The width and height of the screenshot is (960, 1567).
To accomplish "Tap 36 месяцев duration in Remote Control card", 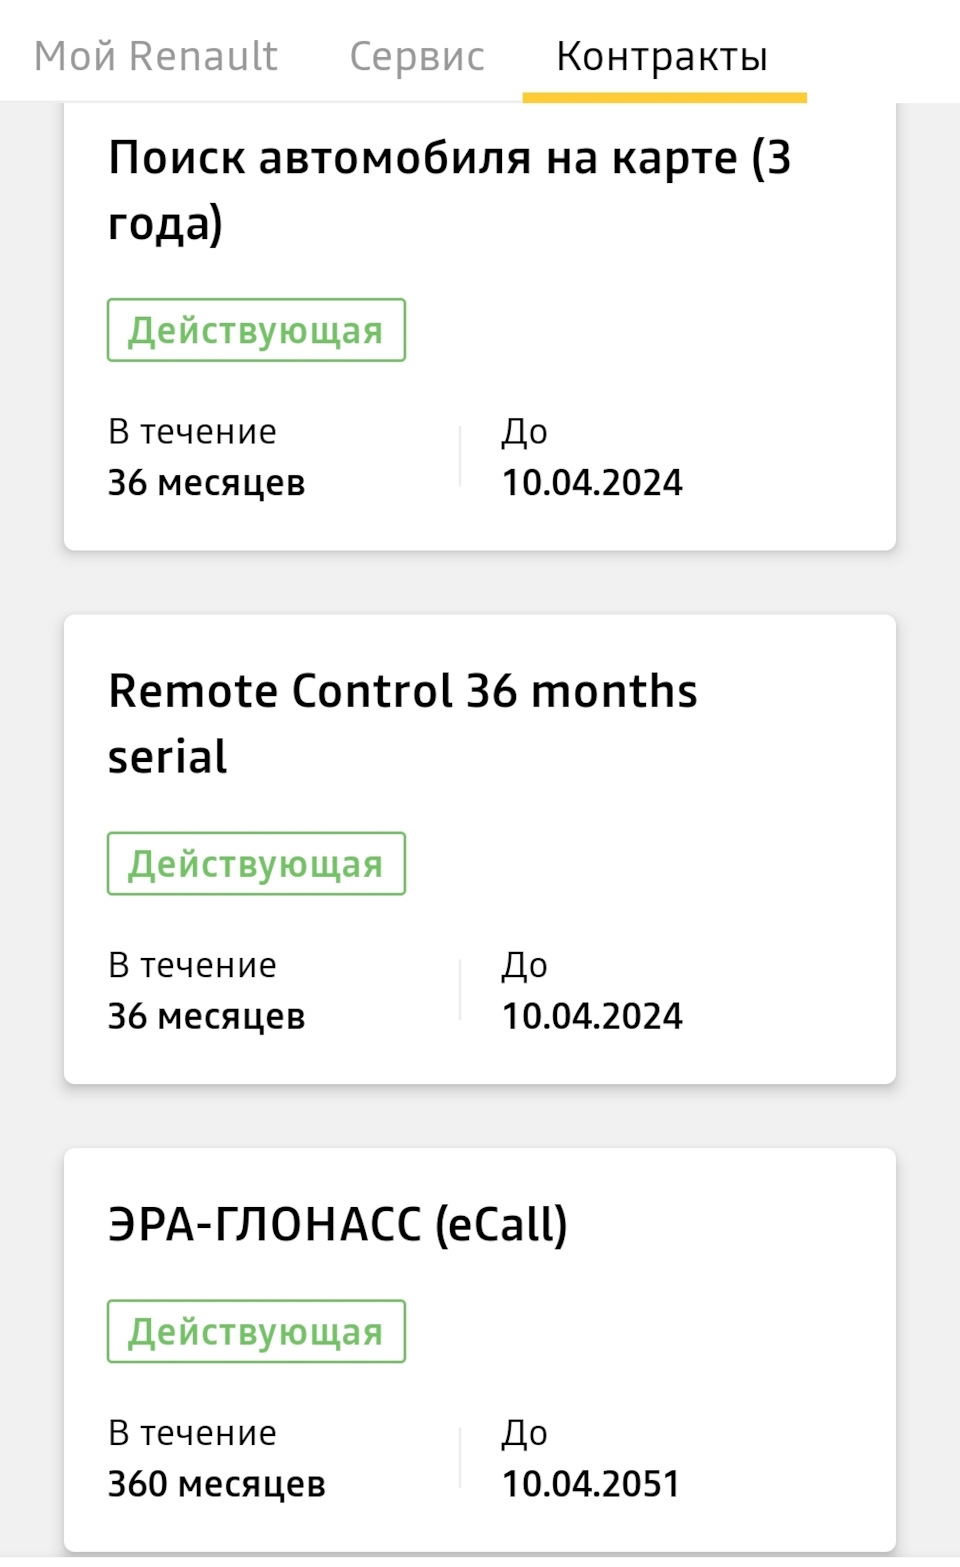I will coord(206,1016).
